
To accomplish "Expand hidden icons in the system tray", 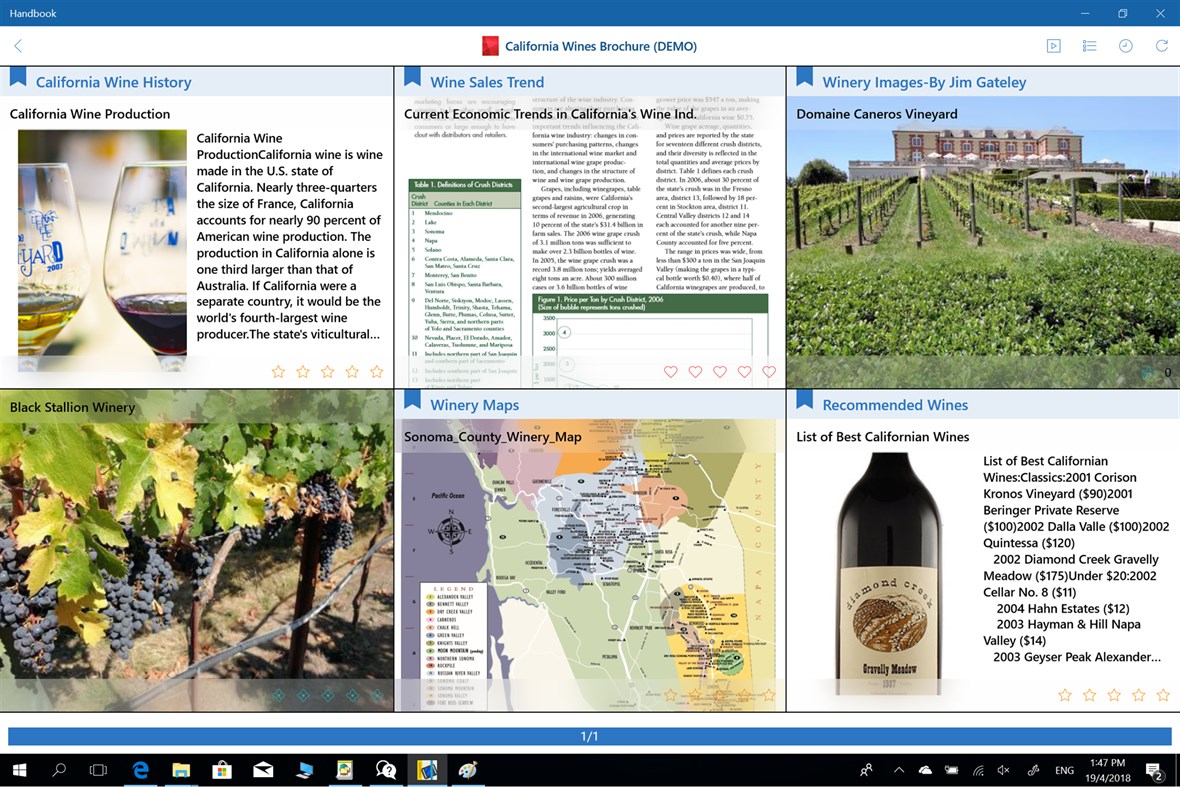I will click(899, 770).
